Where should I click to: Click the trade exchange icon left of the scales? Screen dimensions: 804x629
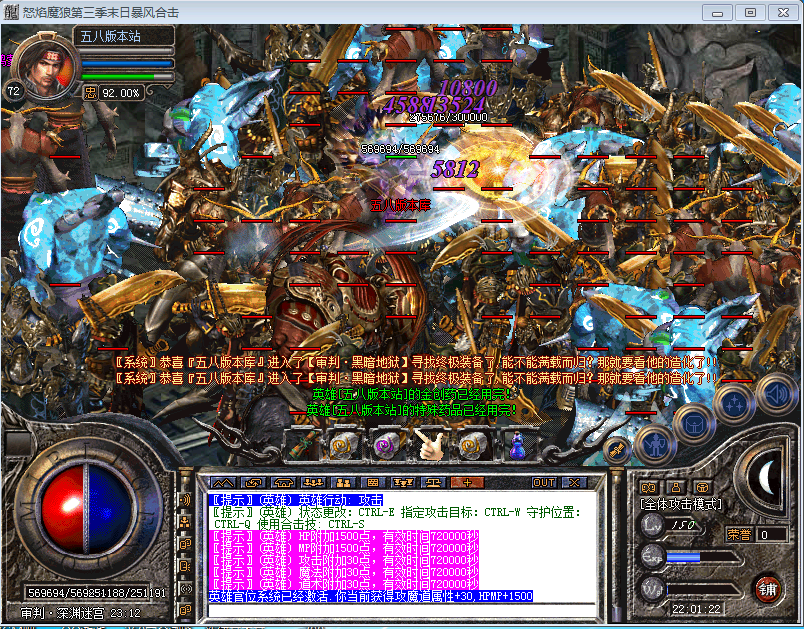pyautogui.click(x=403, y=482)
